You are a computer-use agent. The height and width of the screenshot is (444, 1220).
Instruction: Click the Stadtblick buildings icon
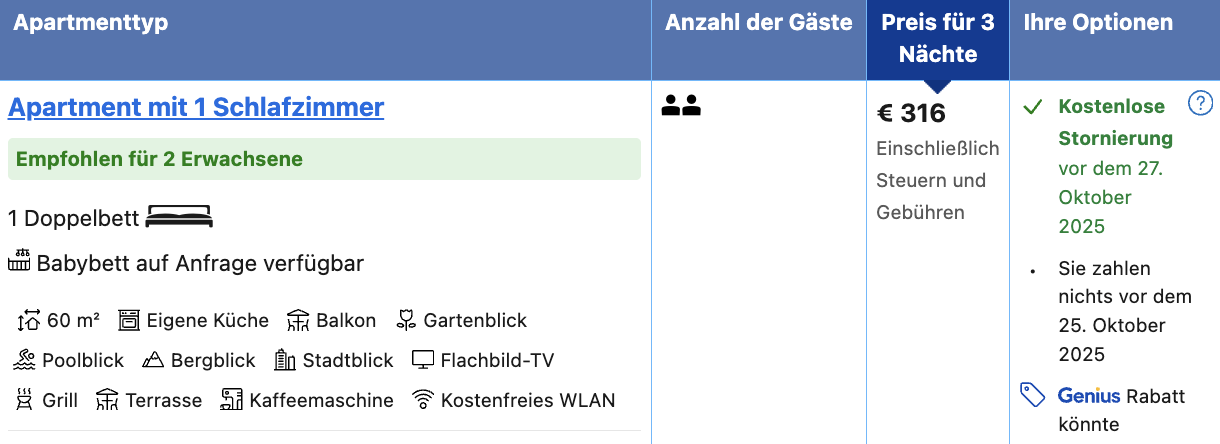[285, 360]
